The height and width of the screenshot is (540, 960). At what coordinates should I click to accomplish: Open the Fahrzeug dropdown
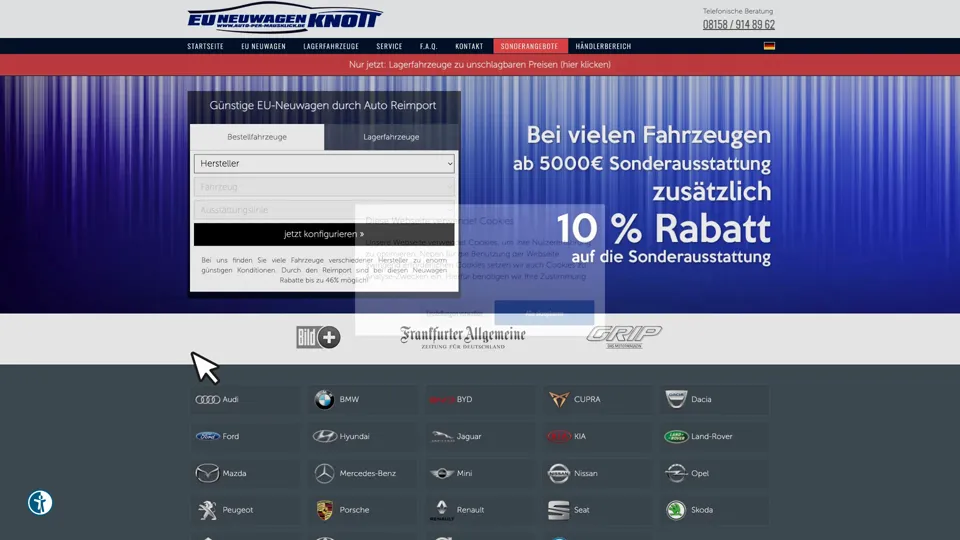tap(324, 187)
